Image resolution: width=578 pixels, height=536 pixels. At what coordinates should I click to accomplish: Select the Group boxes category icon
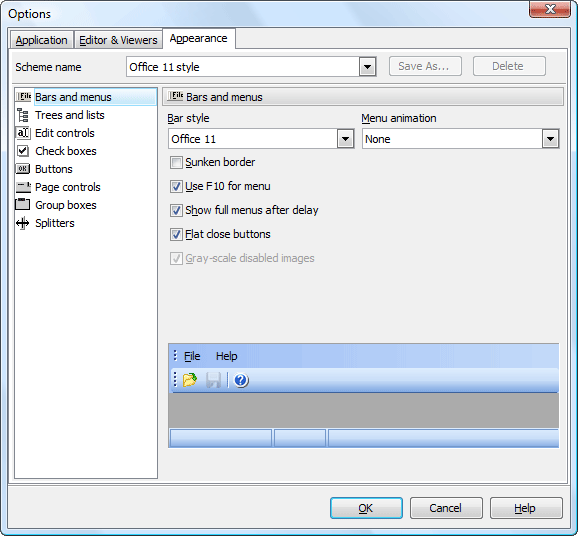22,205
